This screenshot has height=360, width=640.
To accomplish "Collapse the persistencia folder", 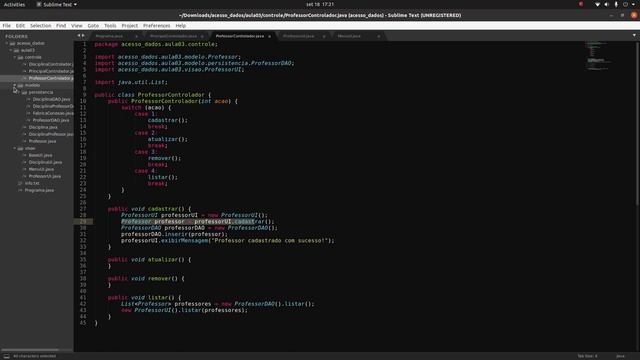I will (19, 92).
